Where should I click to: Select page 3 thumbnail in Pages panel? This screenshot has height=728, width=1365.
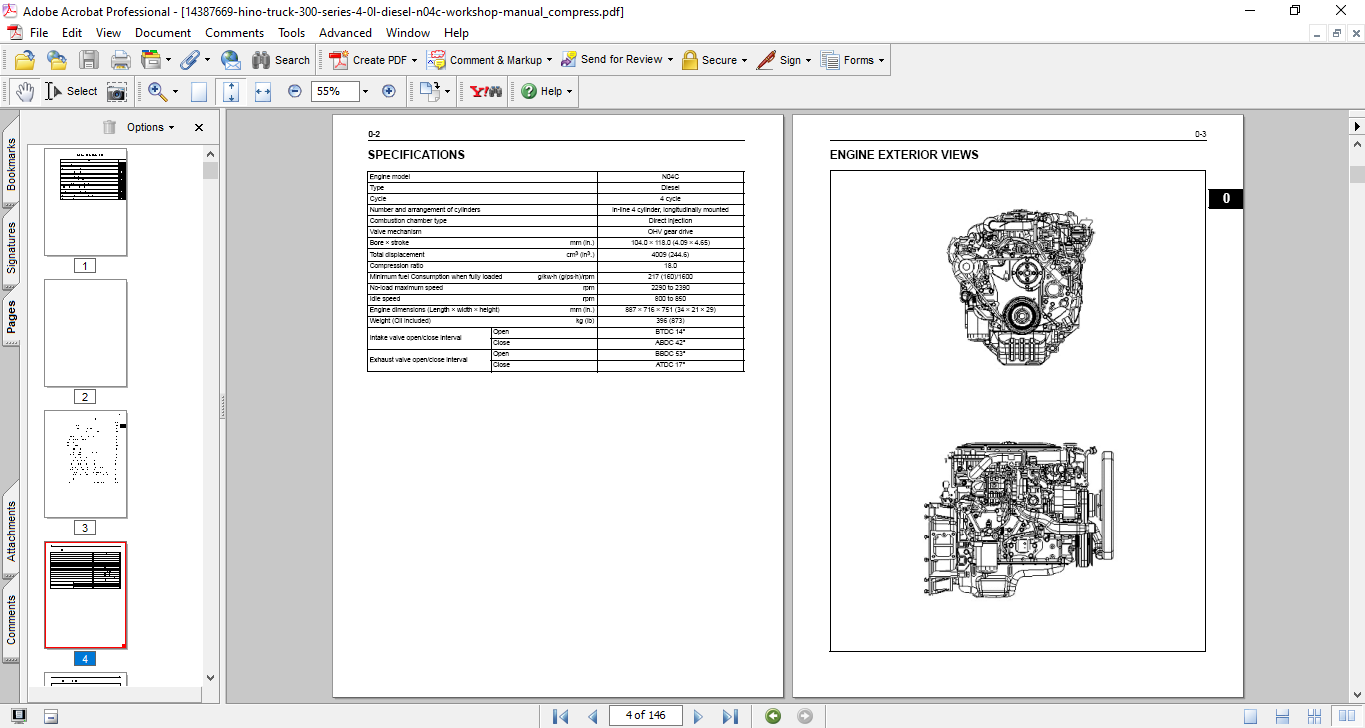pos(86,464)
